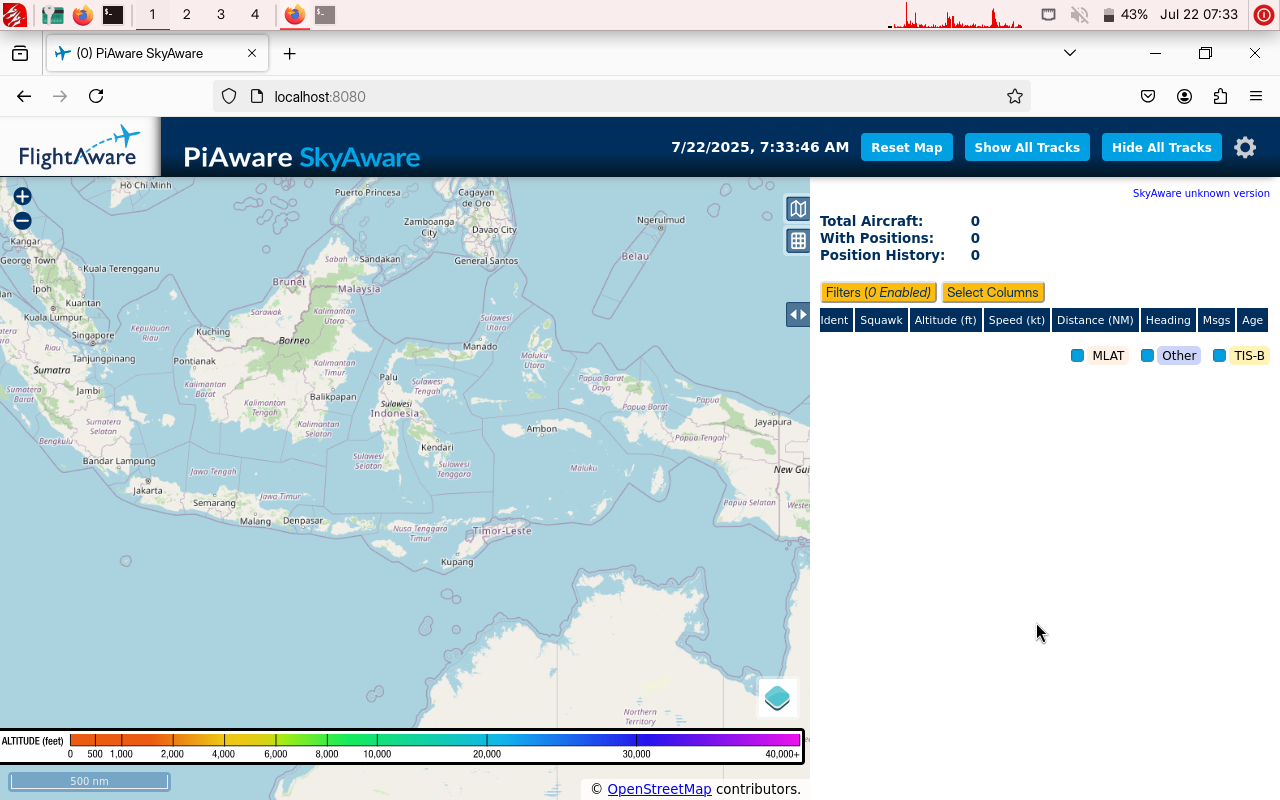Screen dimensions: 1280x800
Task: Zoom in on the map
Action: tap(22, 197)
